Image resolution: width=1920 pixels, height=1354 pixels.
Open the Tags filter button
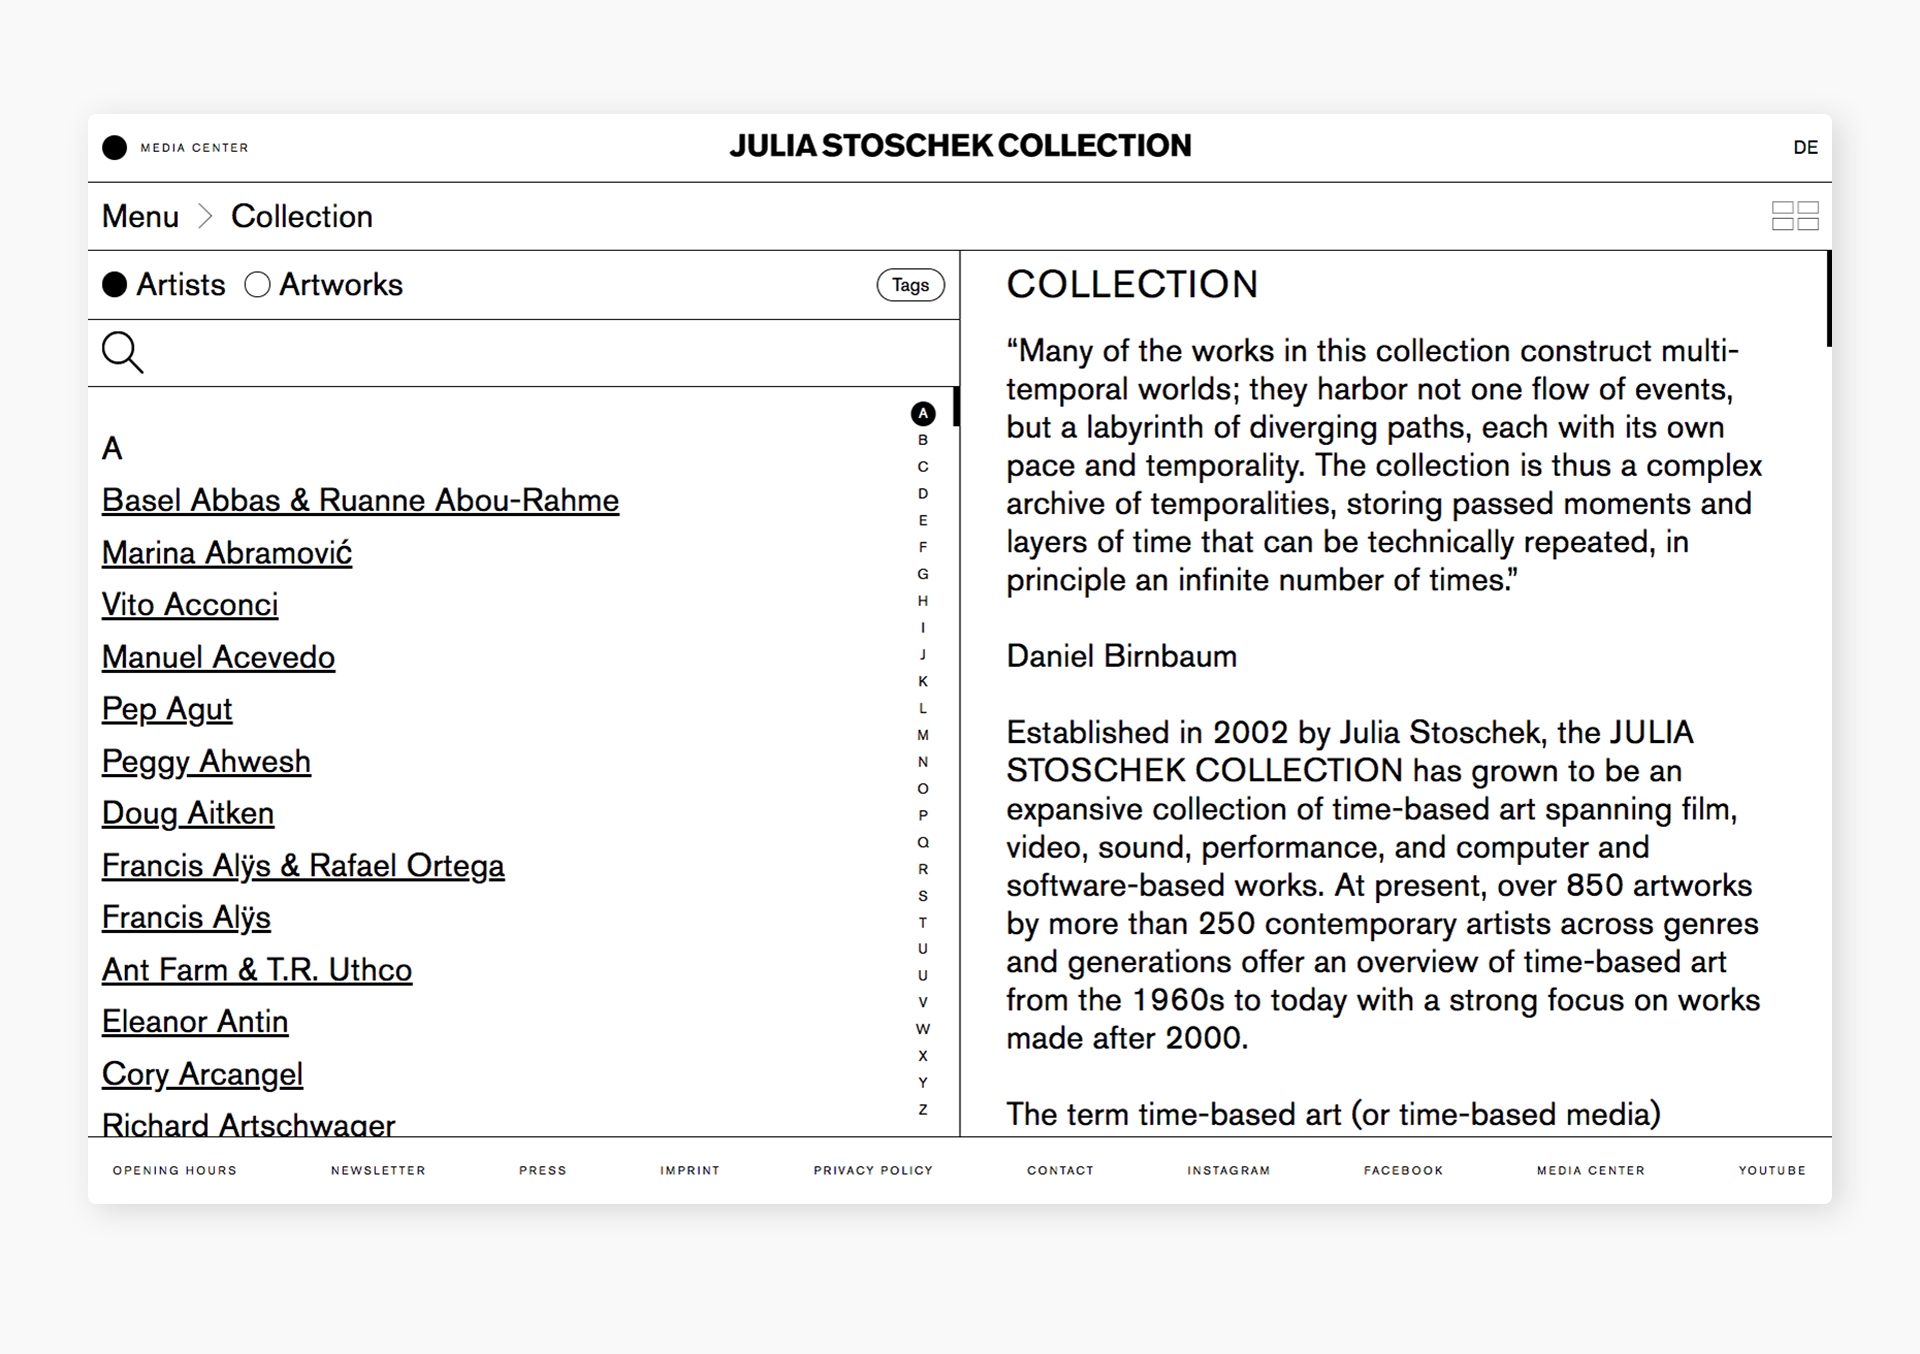(910, 285)
